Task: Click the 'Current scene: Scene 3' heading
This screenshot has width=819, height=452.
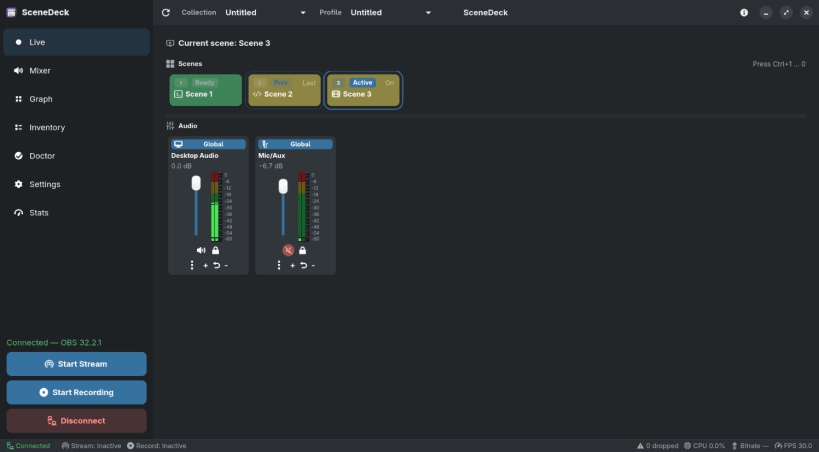Action: [x=224, y=43]
